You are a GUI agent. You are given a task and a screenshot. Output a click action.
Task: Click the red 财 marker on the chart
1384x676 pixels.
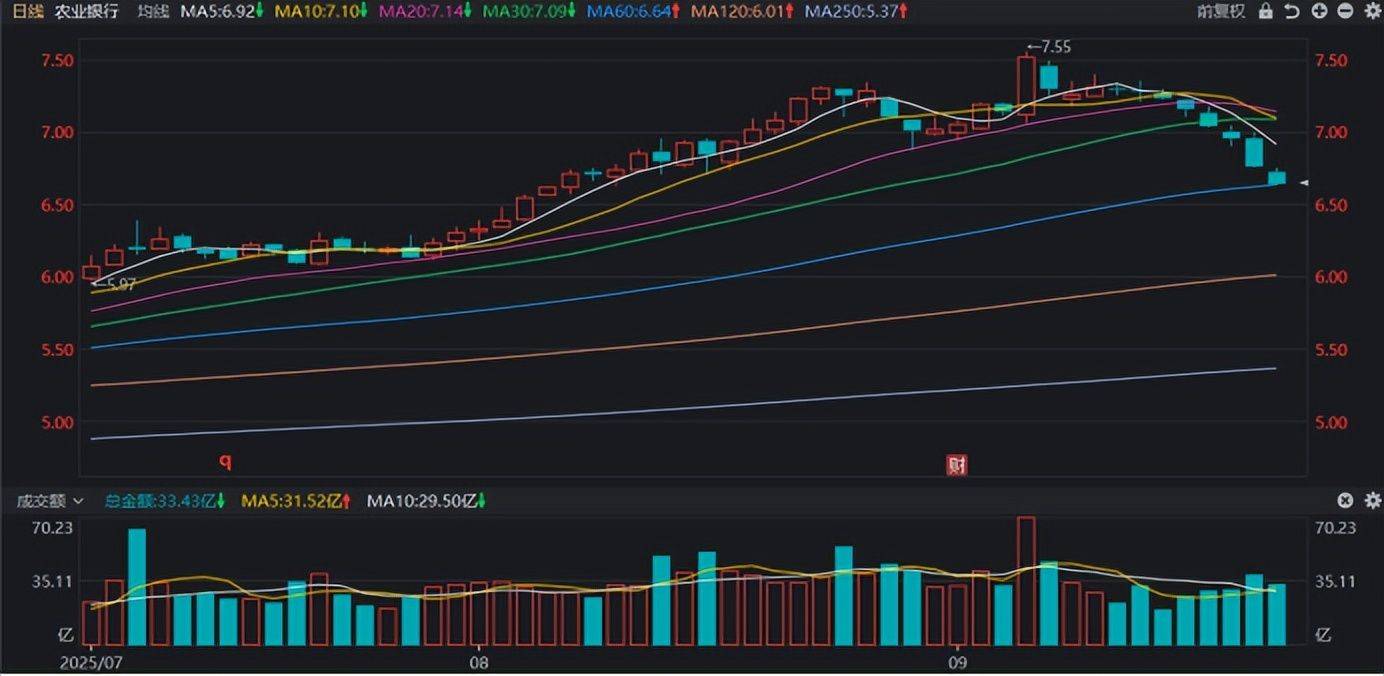click(x=957, y=464)
